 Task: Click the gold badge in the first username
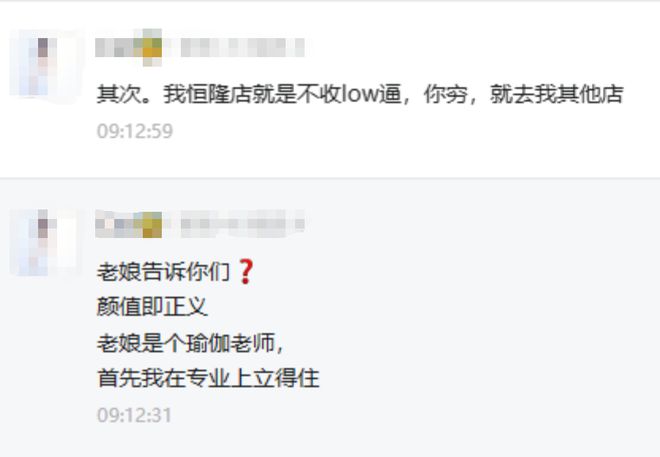pyautogui.click(x=152, y=48)
